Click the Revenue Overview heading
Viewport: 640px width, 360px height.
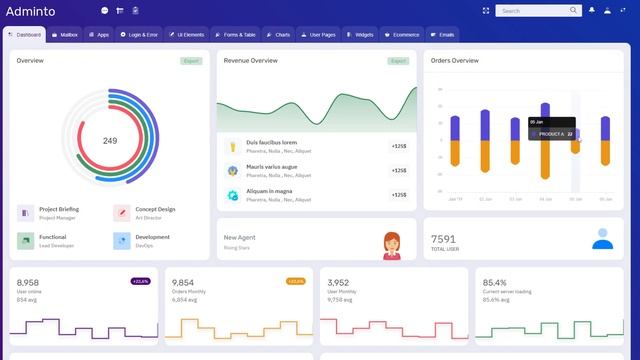pos(251,60)
